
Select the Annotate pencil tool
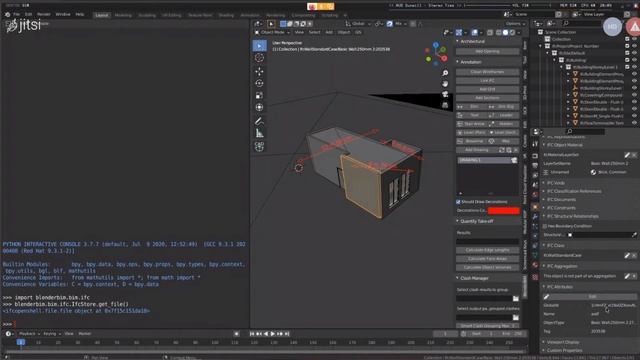tap(259, 121)
